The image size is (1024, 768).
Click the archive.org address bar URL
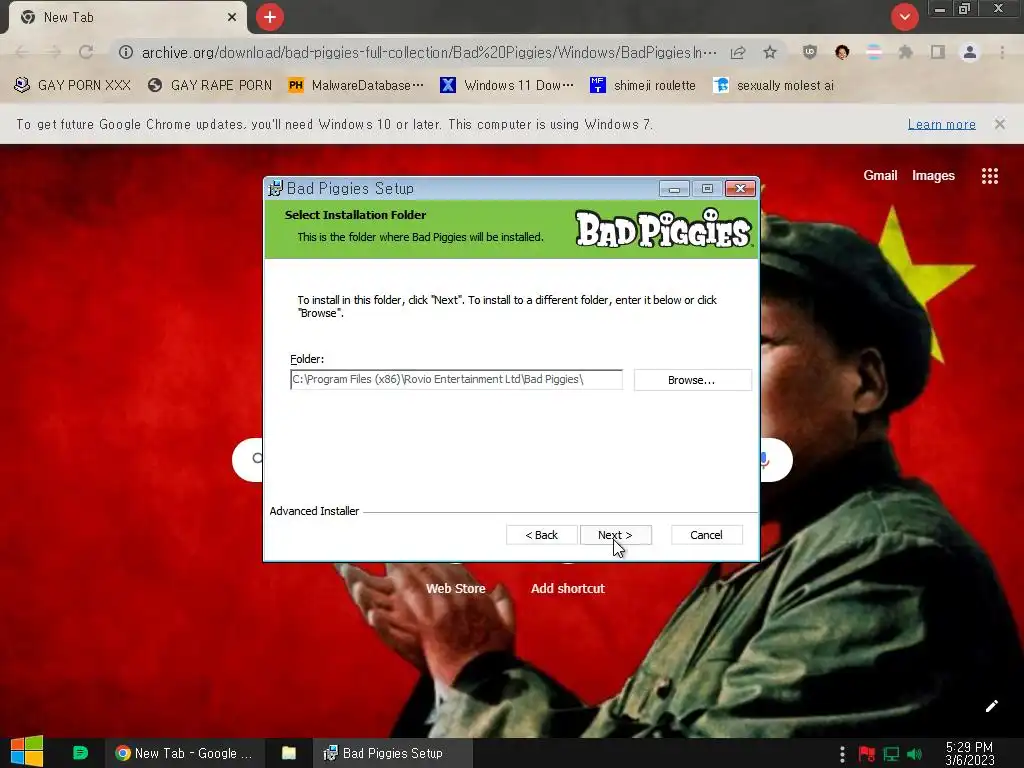pos(429,52)
